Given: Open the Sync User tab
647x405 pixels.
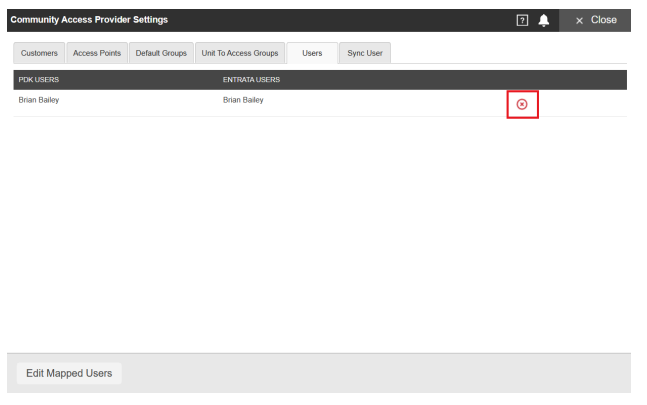Looking at the screenshot, I should pyautogui.click(x=365, y=53).
